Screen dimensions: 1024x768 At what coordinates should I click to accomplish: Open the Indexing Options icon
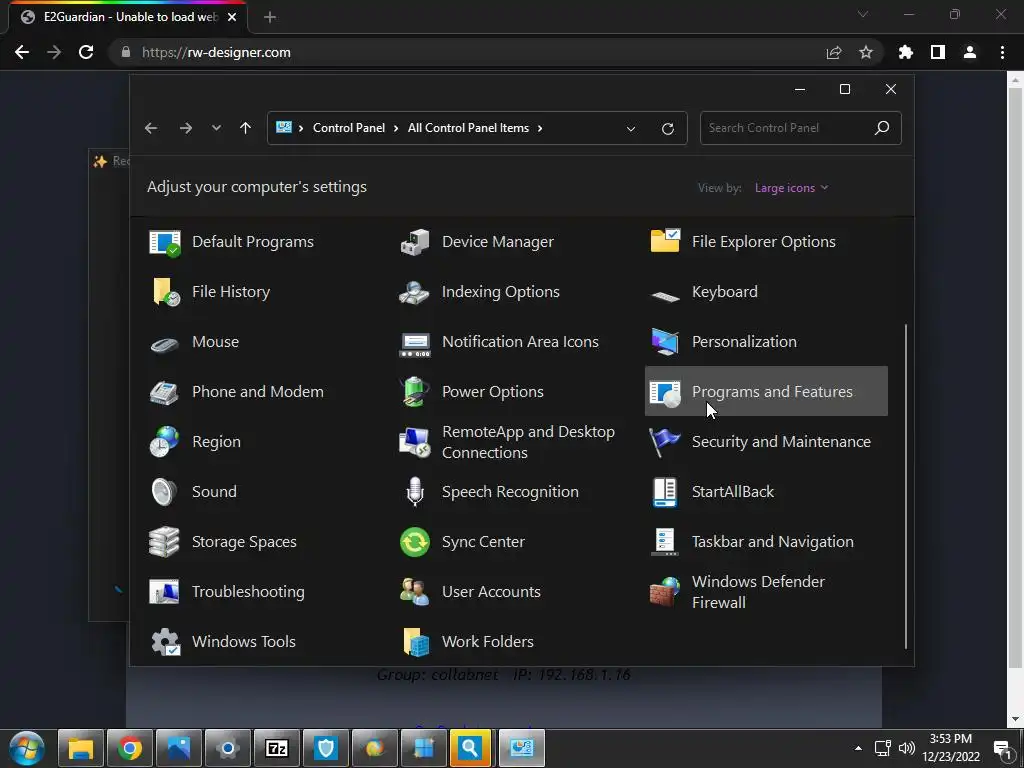pyautogui.click(x=415, y=292)
